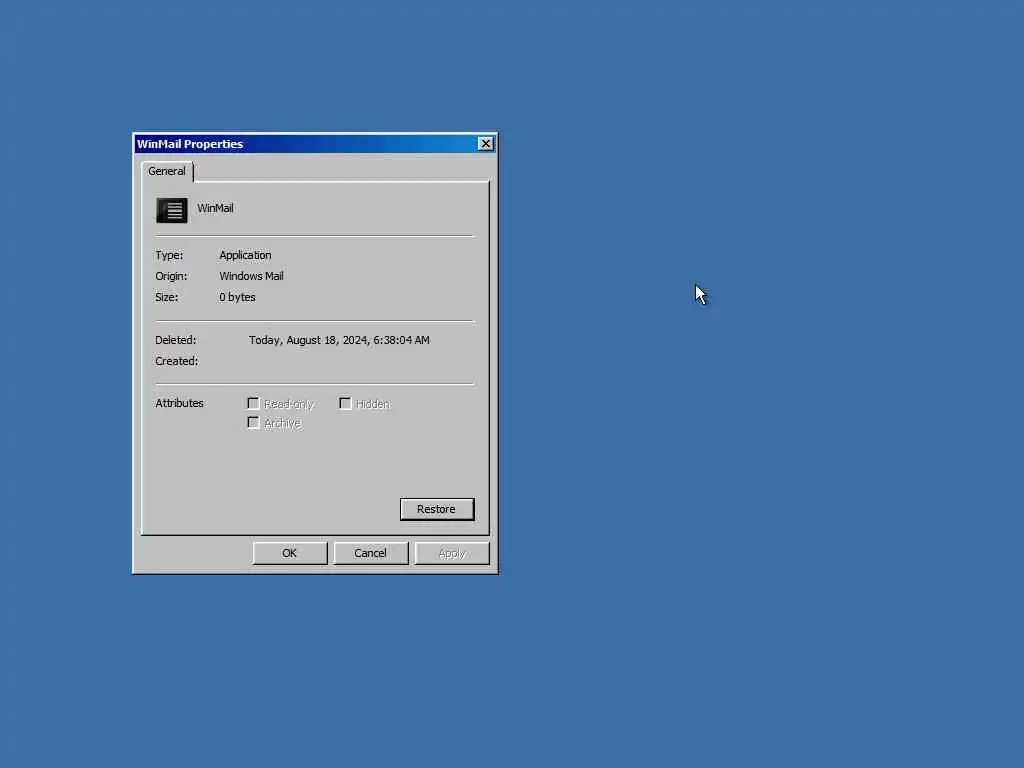This screenshot has width=1024, height=768.
Task: Close the WinMail Properties dialog
Action: coord(485,144)
